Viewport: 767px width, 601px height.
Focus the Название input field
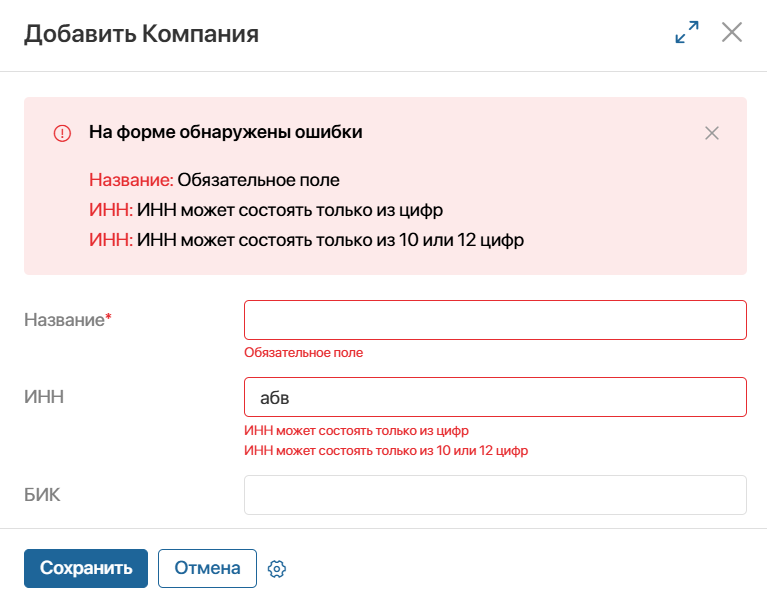tap(495, 320)
